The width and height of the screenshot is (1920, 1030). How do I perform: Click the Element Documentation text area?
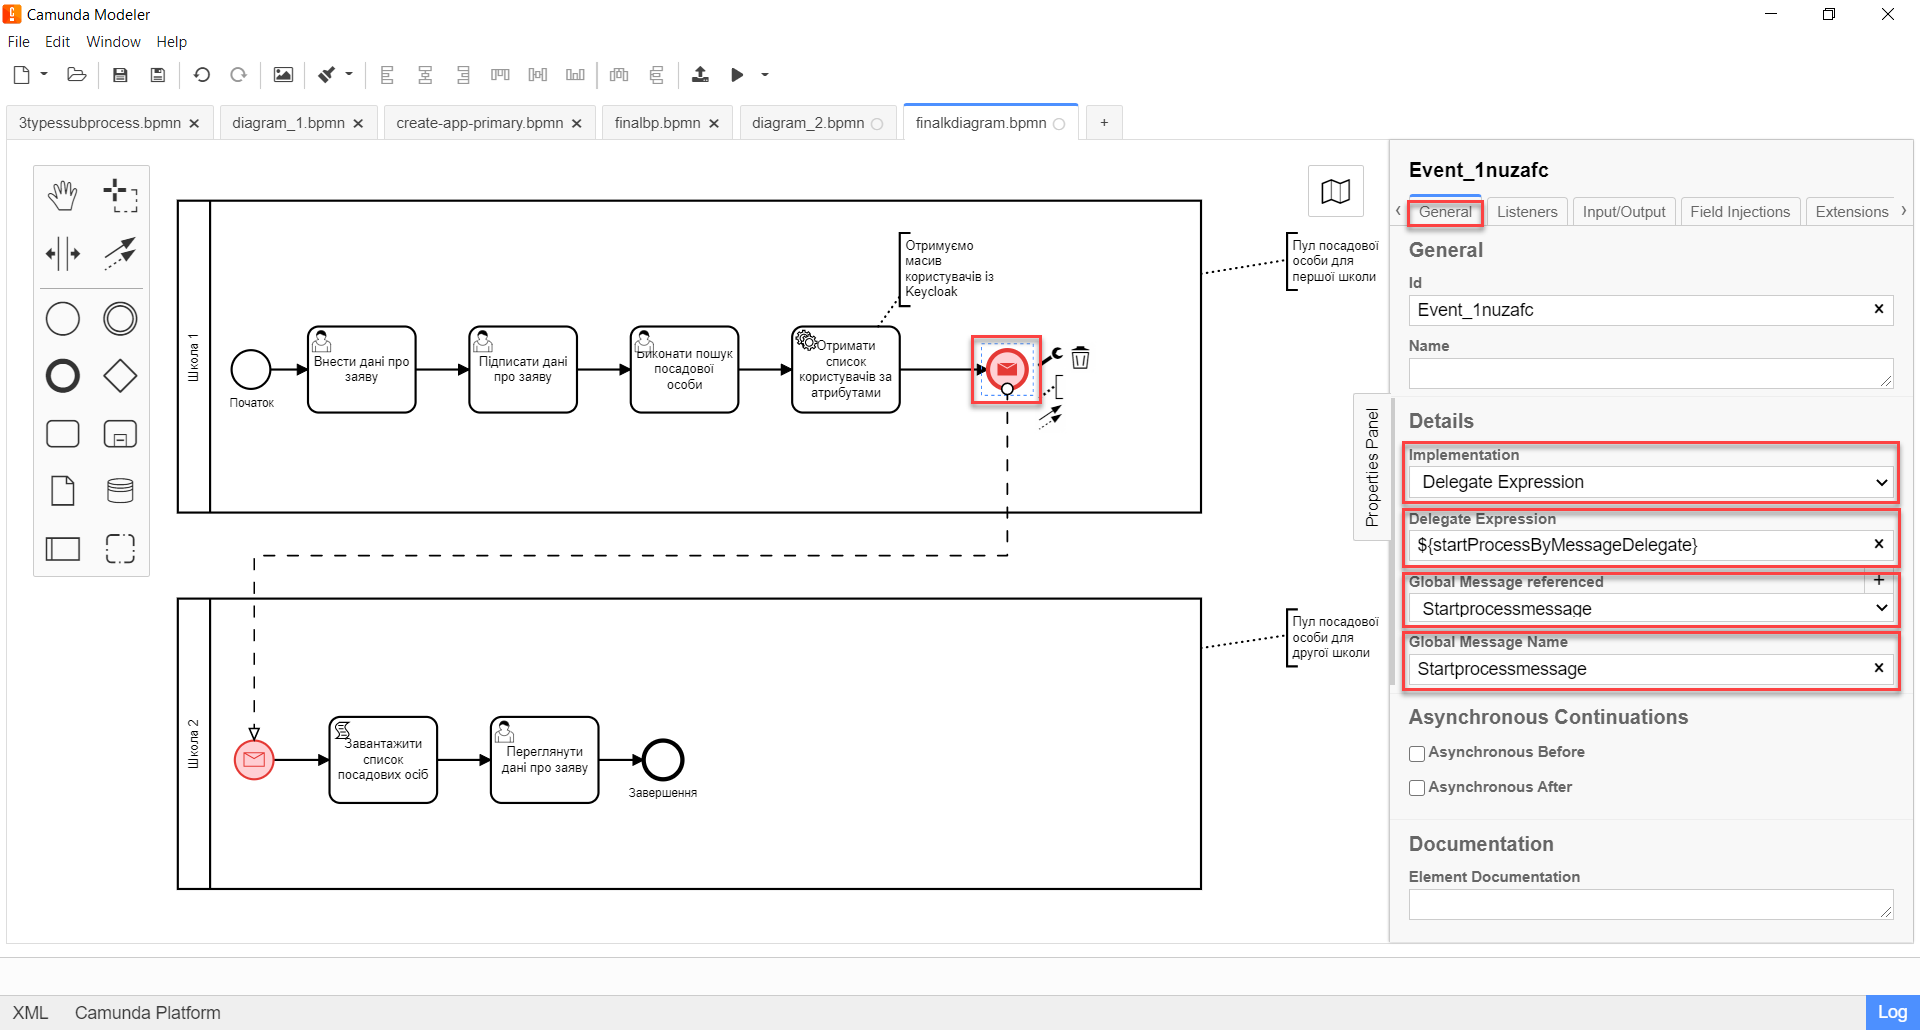pos(1651,905)
